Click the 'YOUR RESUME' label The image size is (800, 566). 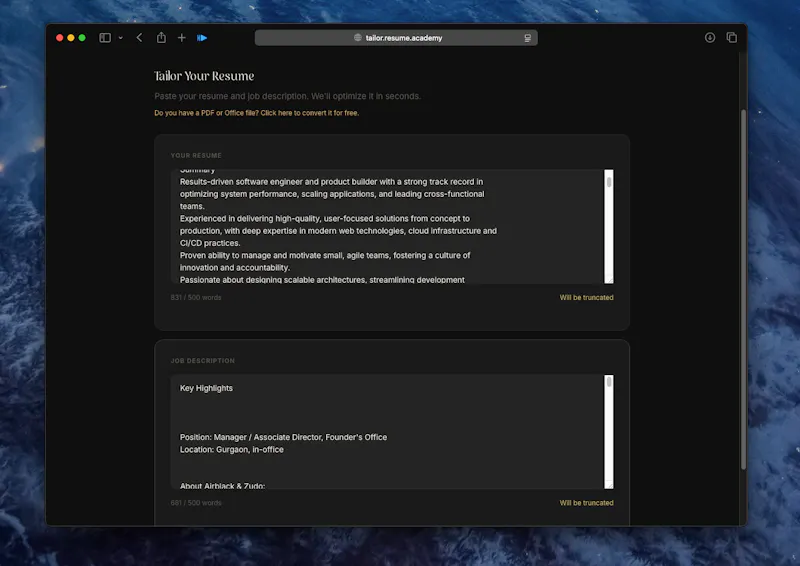click(196, 155)
